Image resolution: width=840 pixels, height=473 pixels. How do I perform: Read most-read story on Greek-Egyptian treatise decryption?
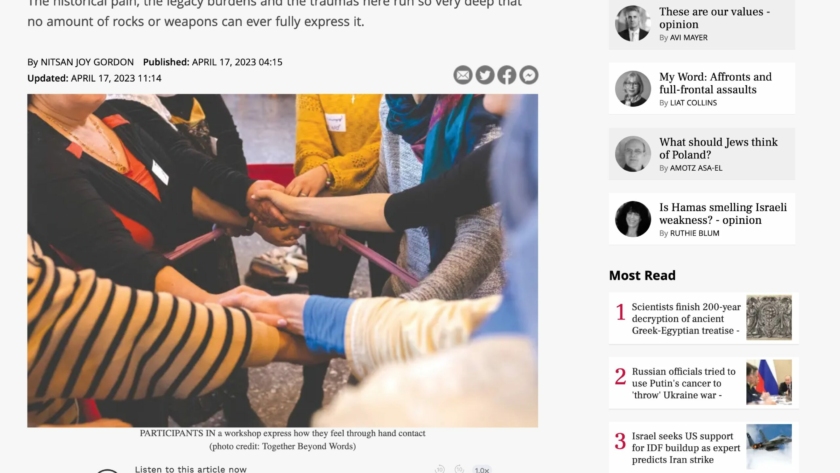[x=686, y=319]
